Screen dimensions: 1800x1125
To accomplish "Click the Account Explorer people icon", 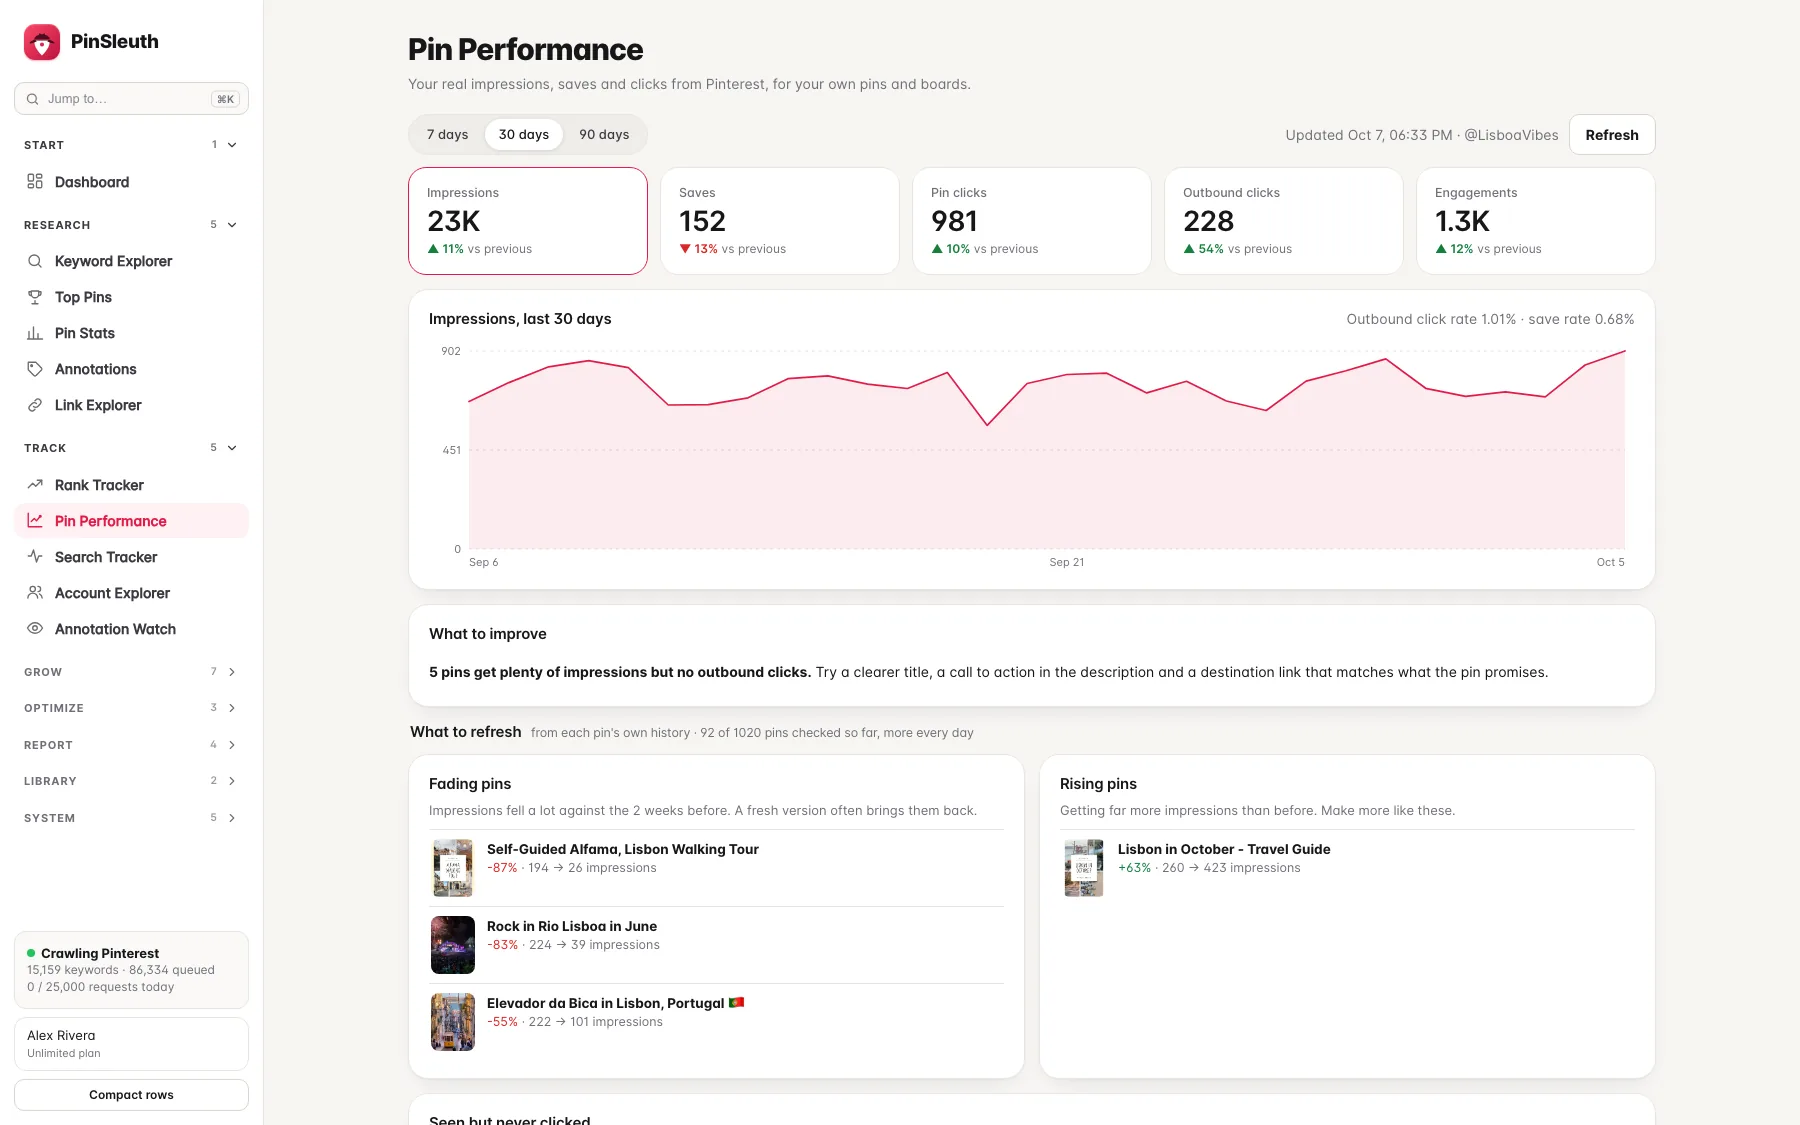I will click(x=35, y=593).
